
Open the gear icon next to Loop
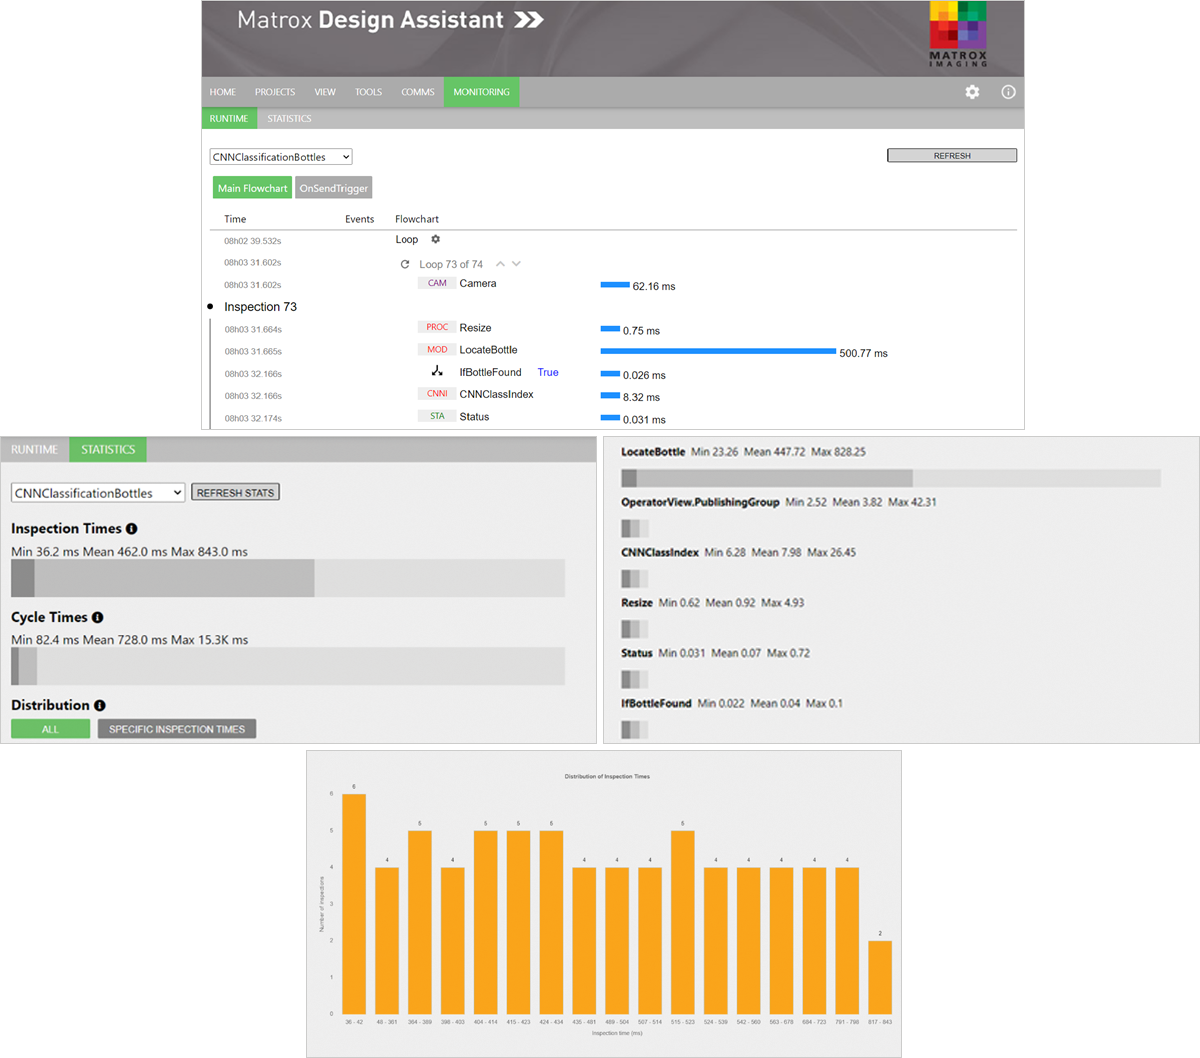click(435, 239)
